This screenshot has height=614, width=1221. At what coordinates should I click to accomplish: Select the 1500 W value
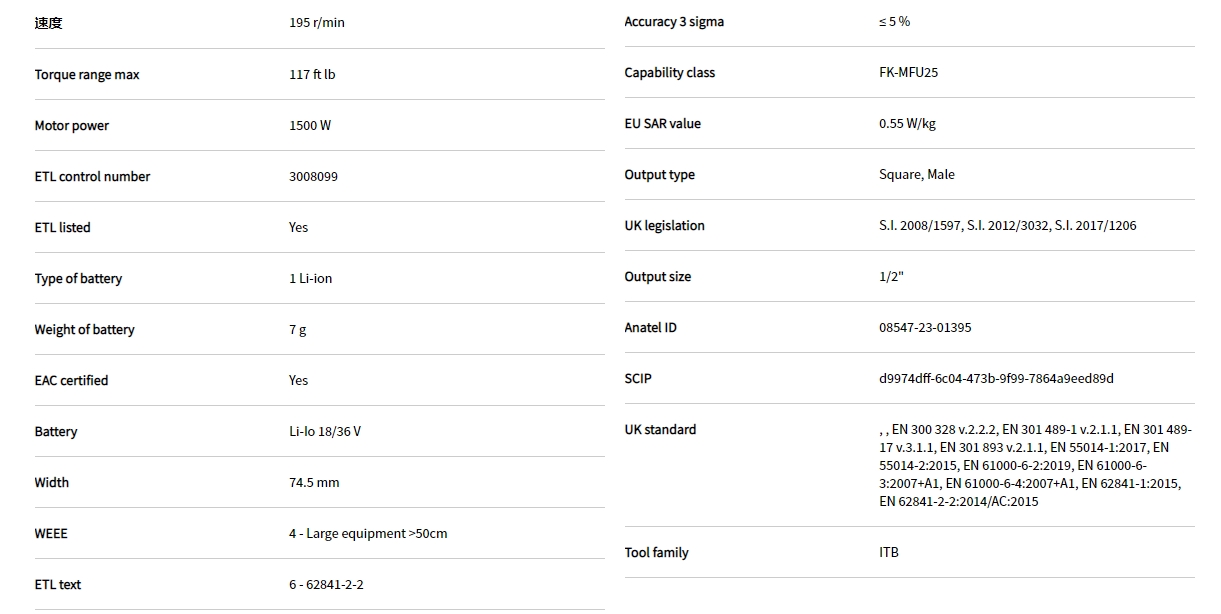(310, 126)
